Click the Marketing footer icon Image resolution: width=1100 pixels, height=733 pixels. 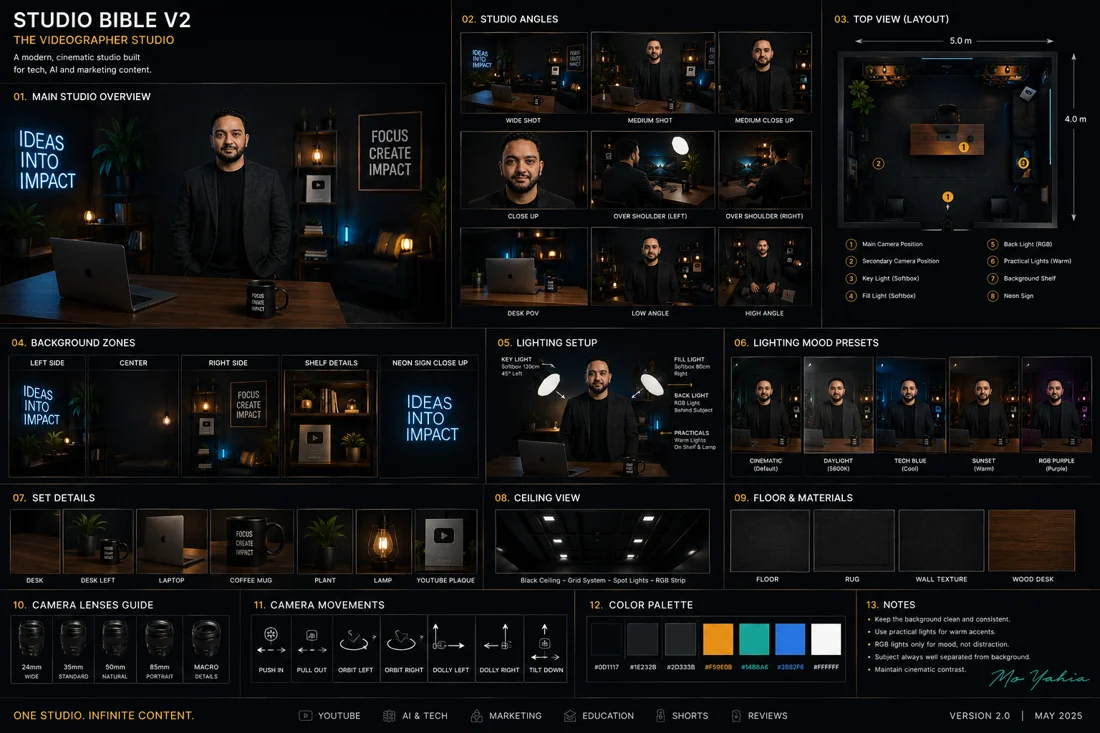point(477,715)
